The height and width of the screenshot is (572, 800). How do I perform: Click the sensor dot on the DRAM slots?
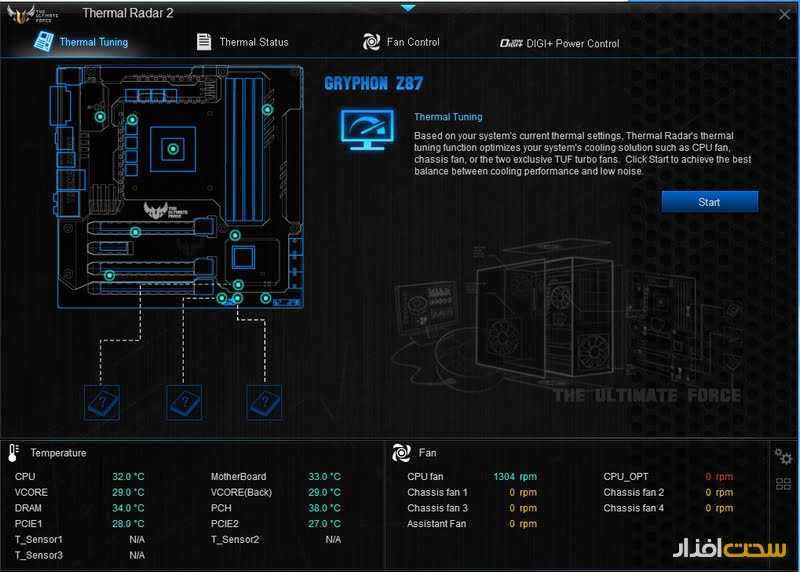point(267,109)
